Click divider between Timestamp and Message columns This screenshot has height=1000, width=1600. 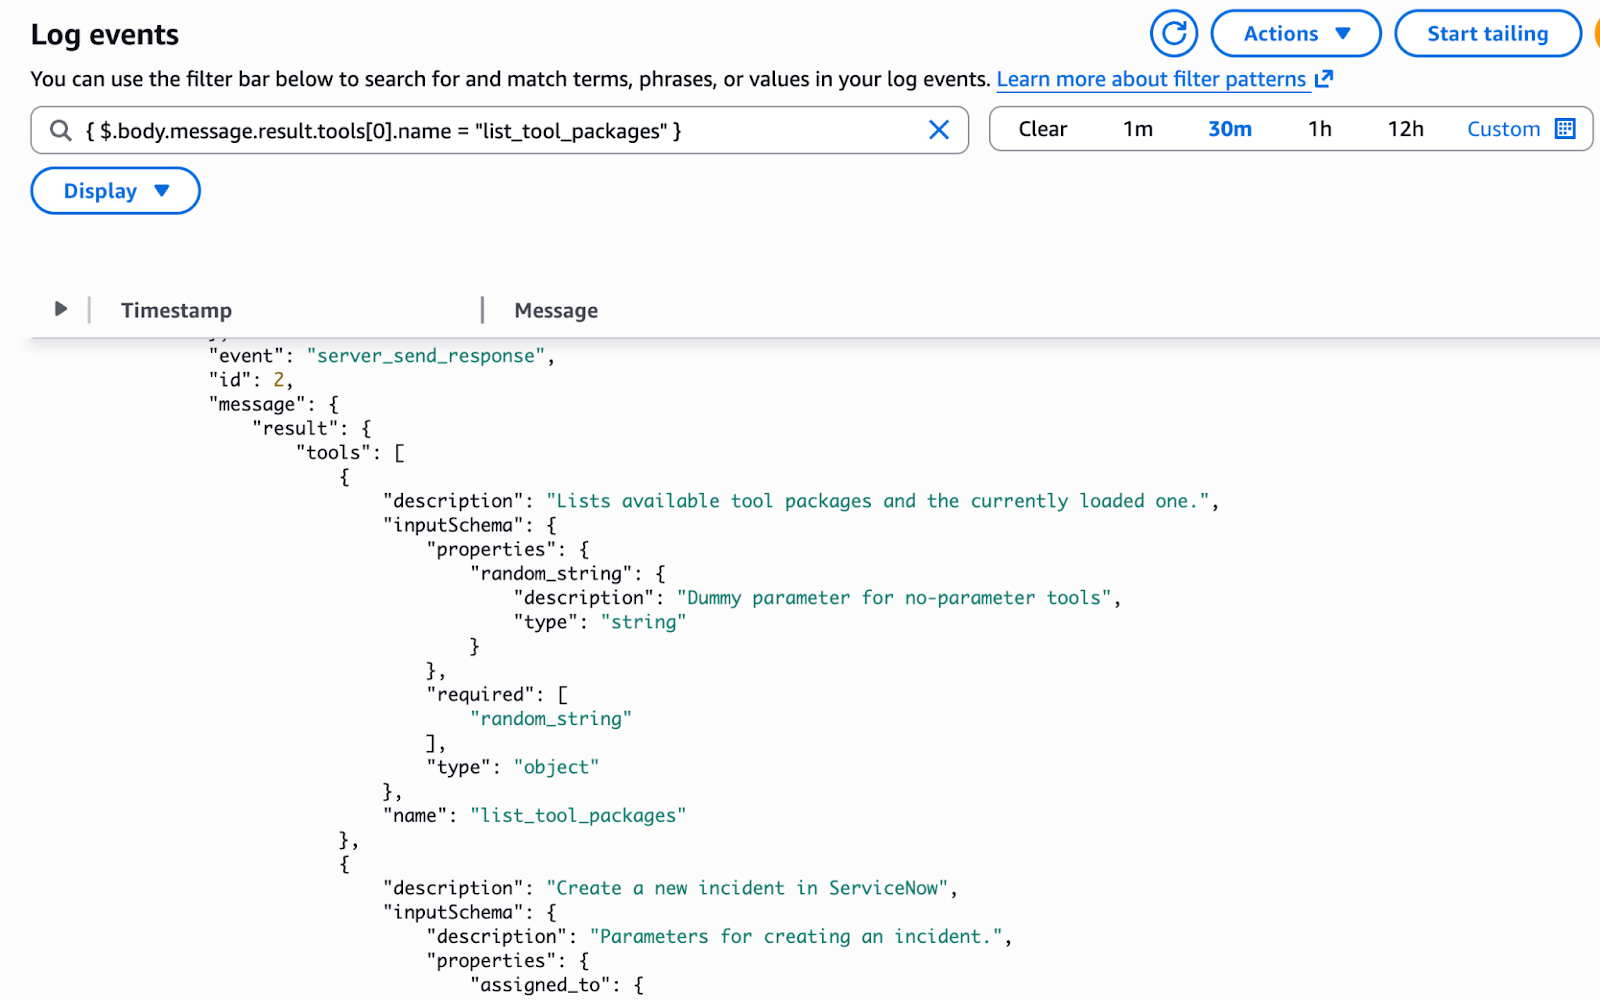(482, 310)
